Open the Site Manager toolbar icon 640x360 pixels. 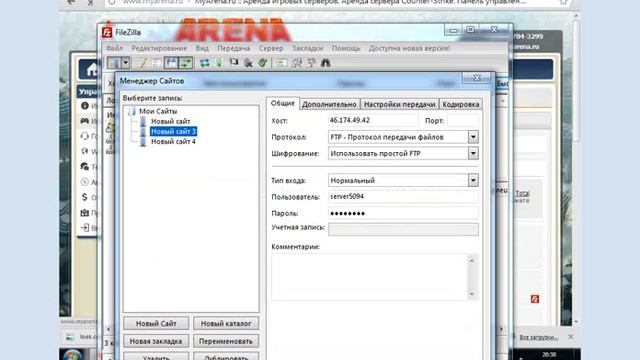tap(113, 63)
